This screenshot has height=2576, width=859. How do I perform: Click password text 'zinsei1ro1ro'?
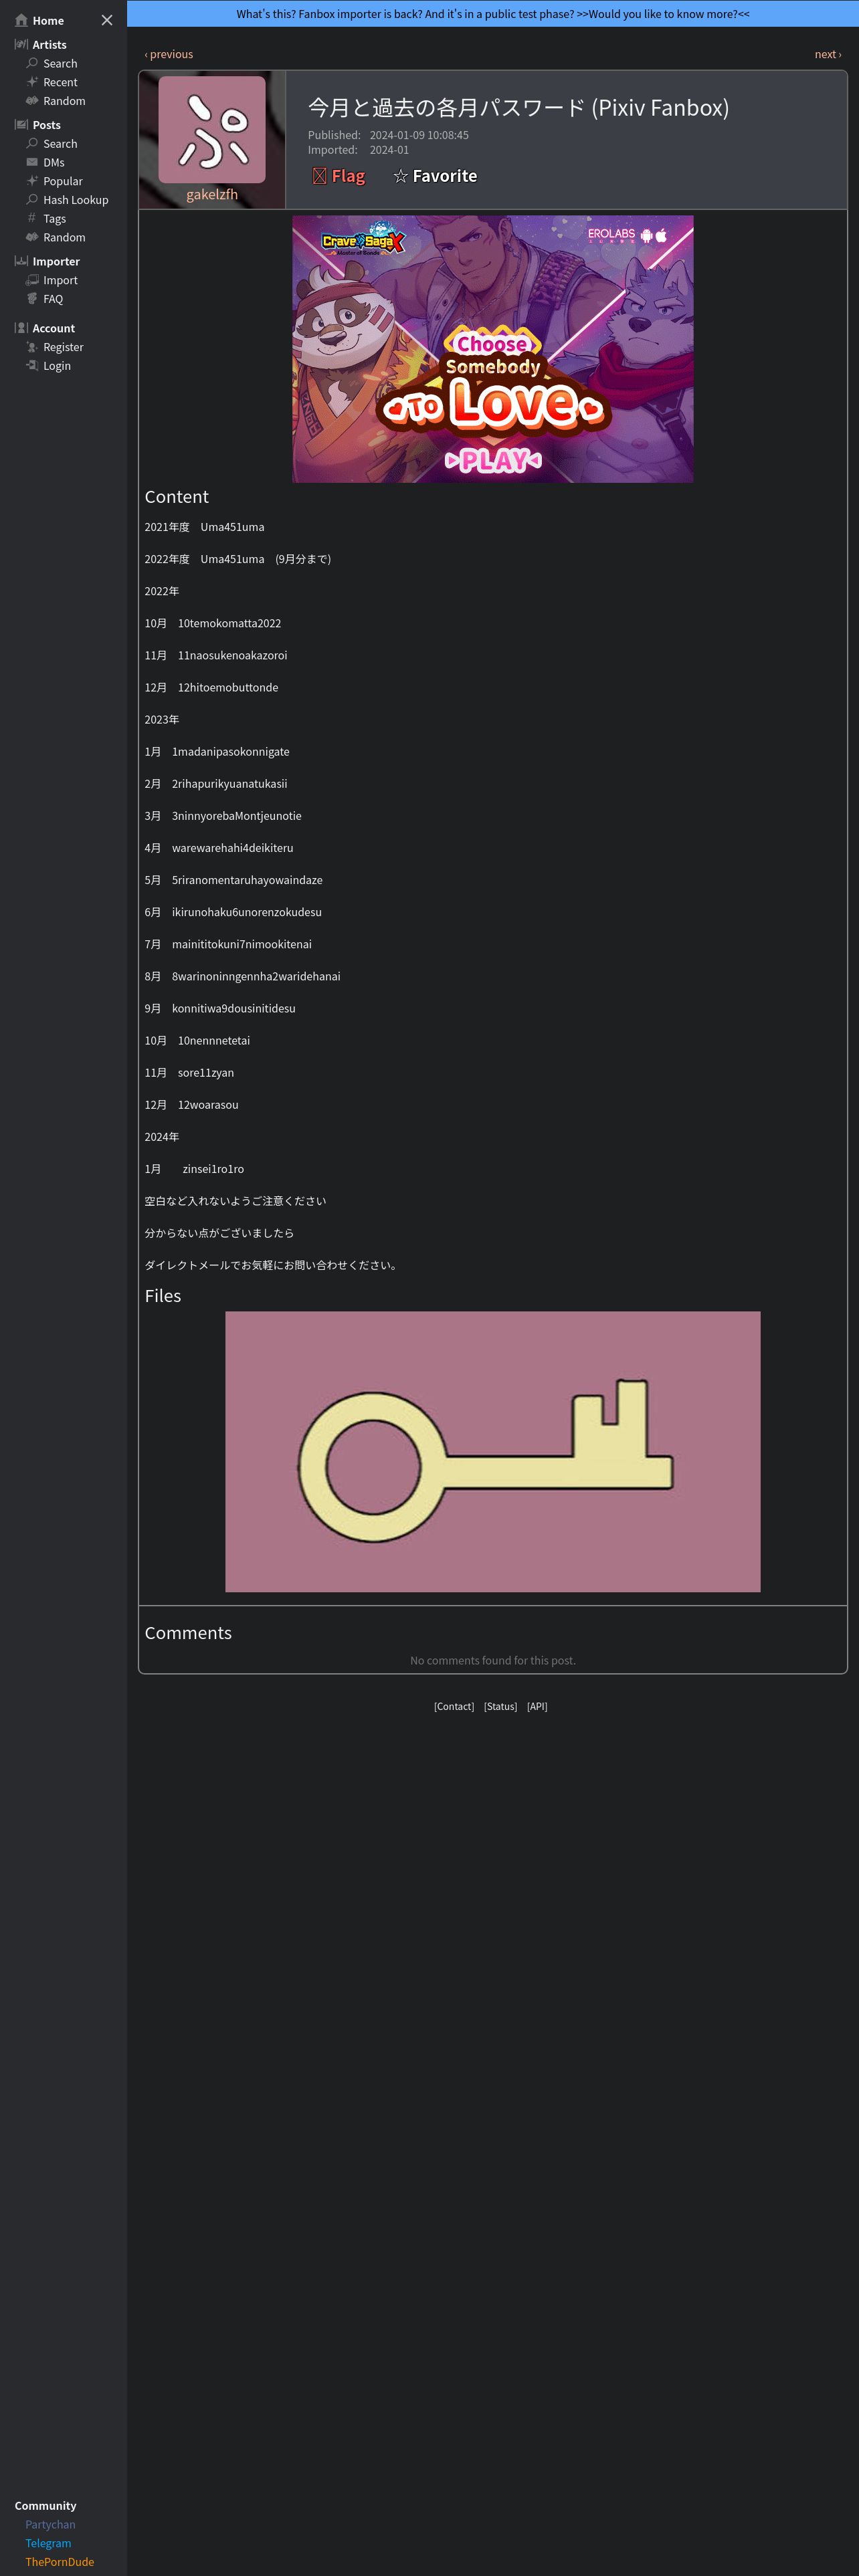[213, 1169]
